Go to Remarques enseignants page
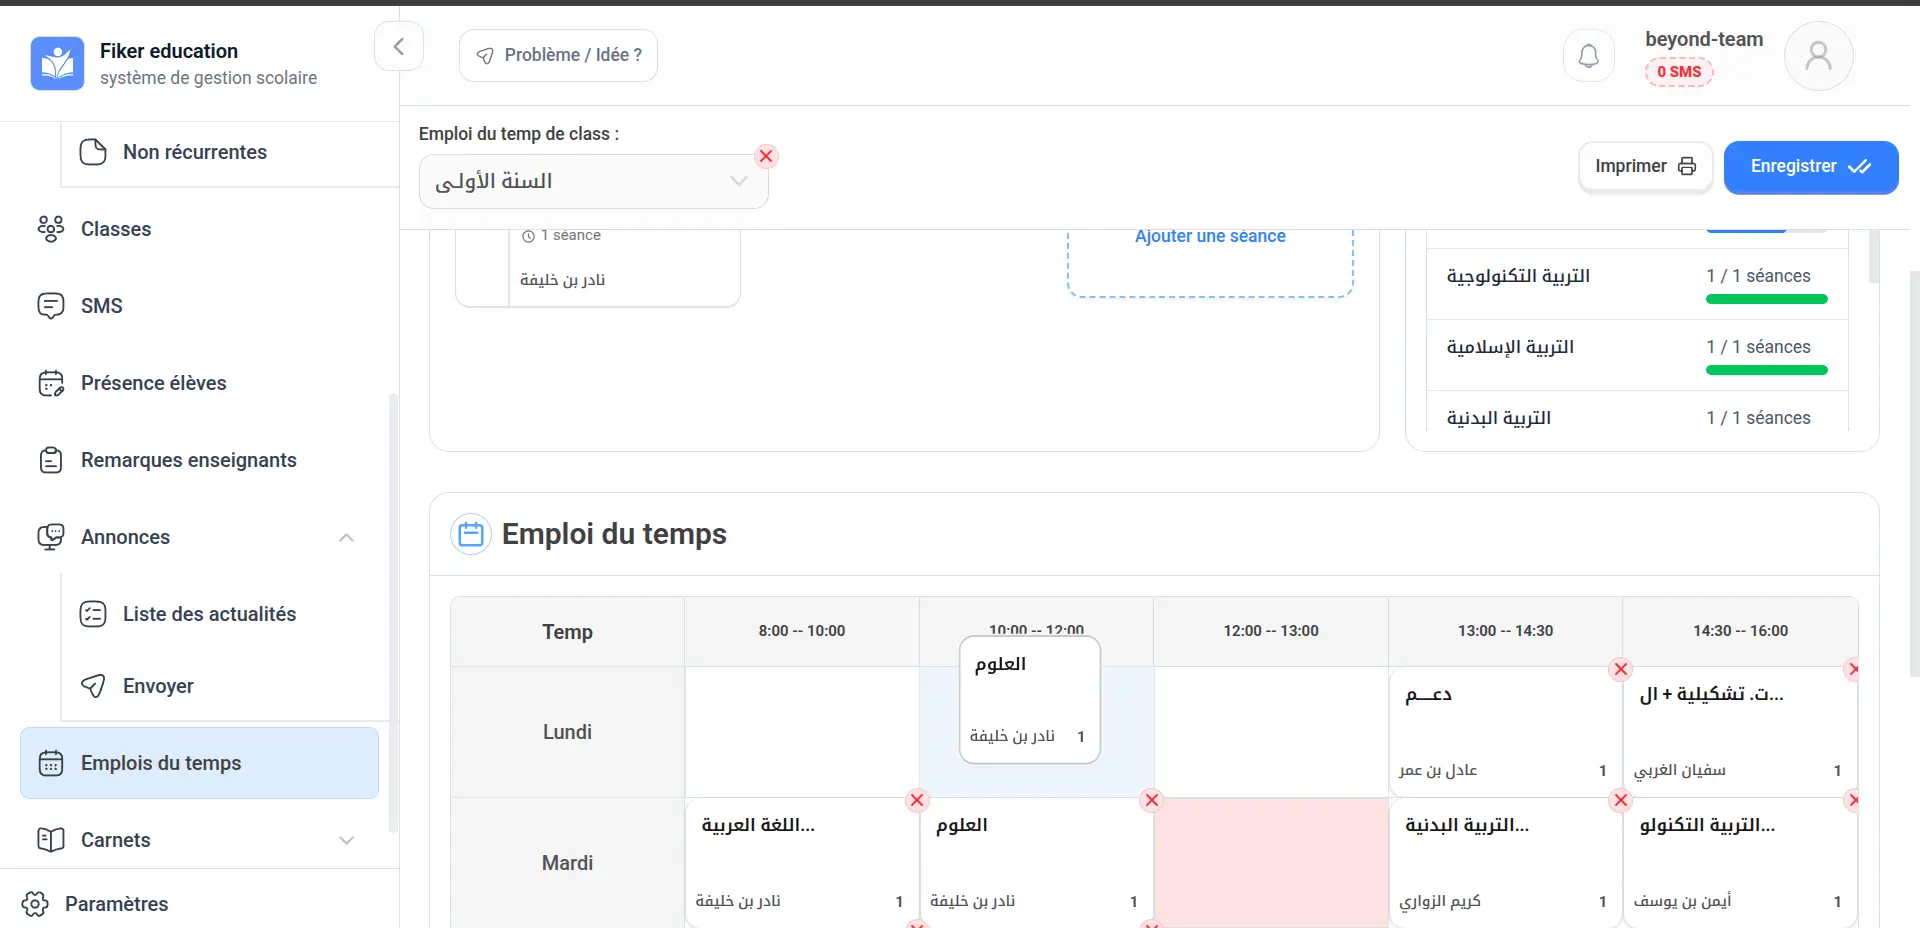 coord(188,460)
